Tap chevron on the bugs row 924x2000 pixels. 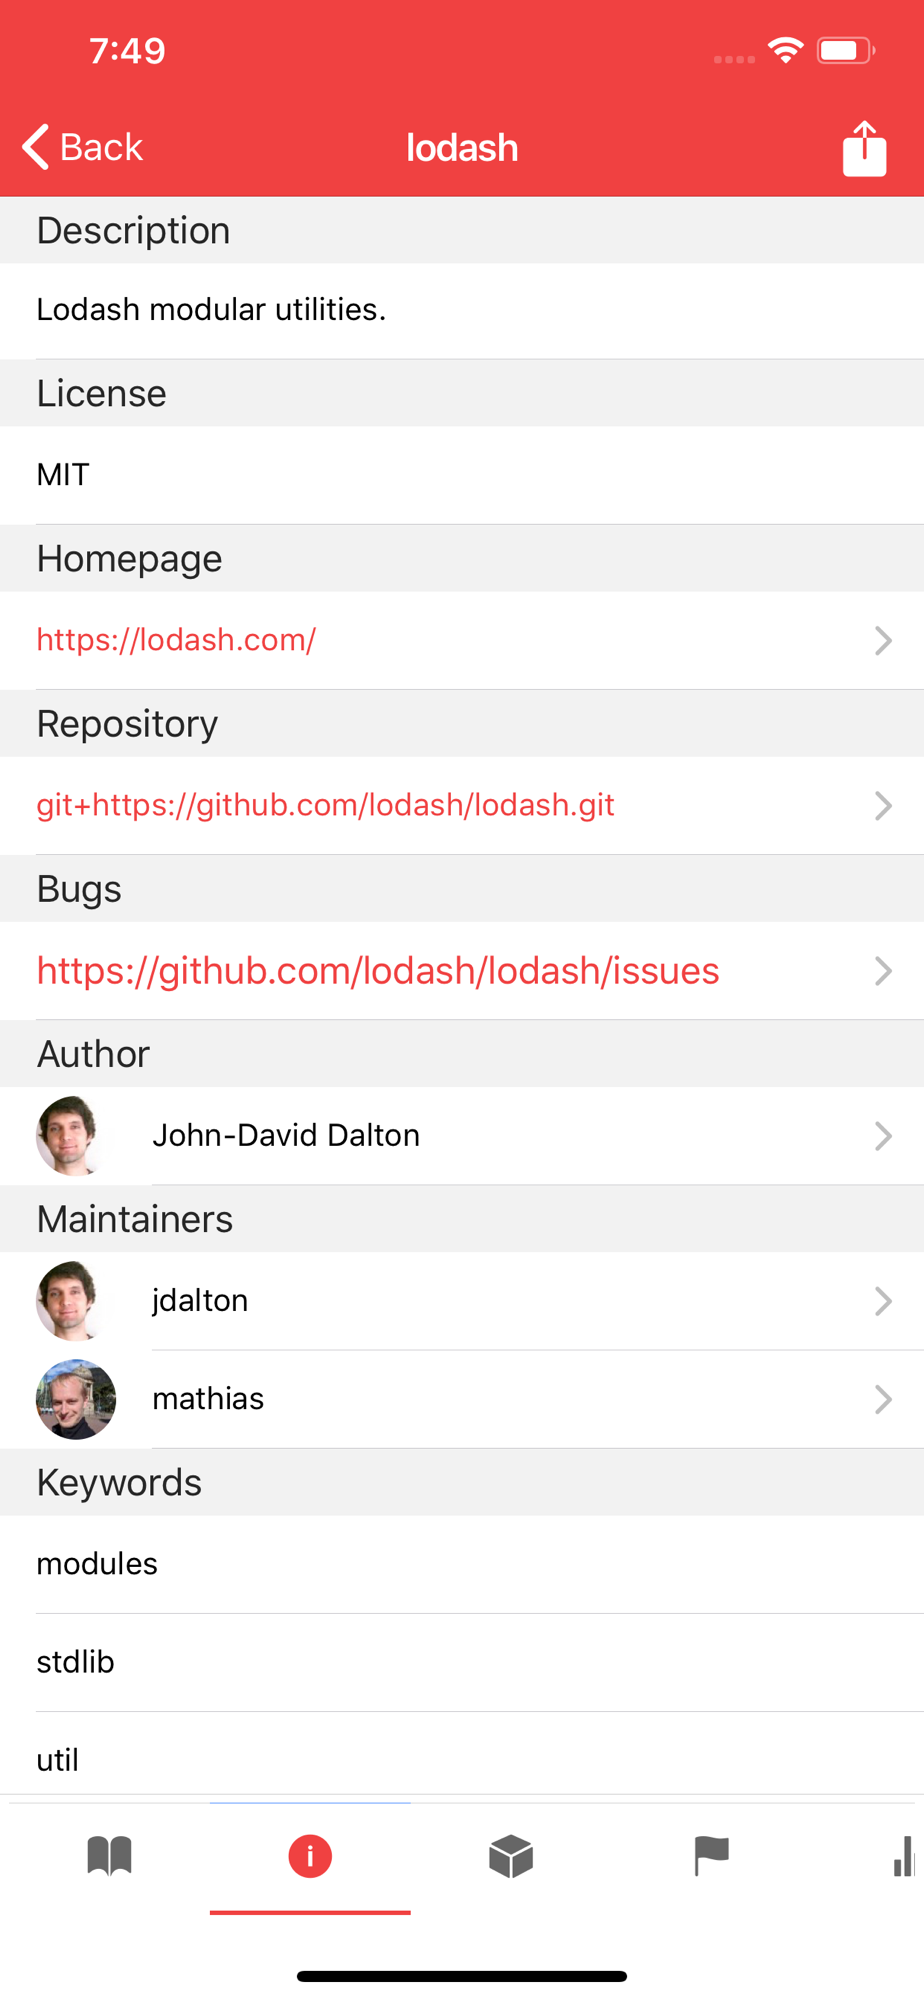coord(882,971)
